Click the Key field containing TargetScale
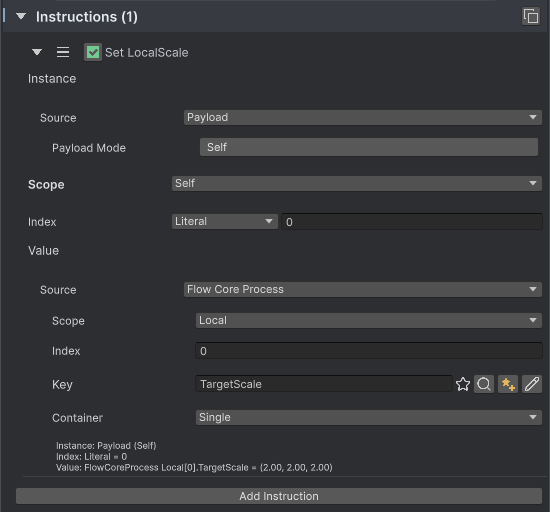The height and width of the screenshot is (512, 550). [x=324, y=384]
